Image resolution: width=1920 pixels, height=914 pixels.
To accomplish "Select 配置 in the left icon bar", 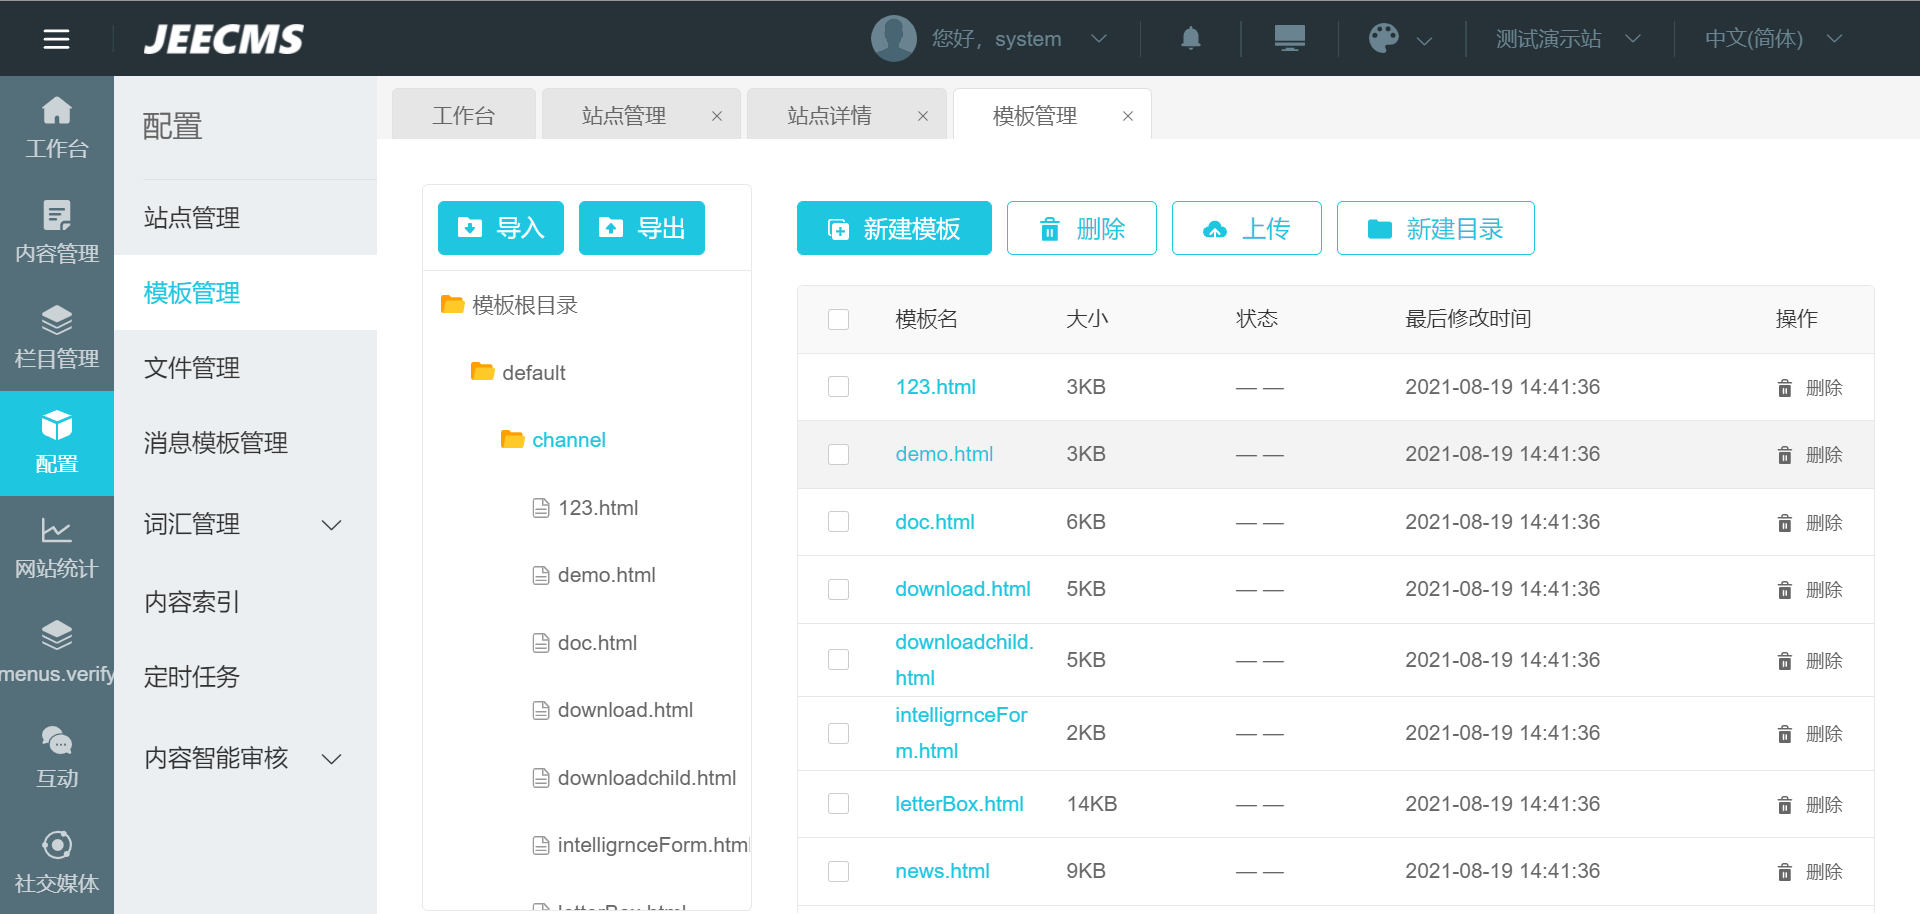I will [x=57, y=443].
